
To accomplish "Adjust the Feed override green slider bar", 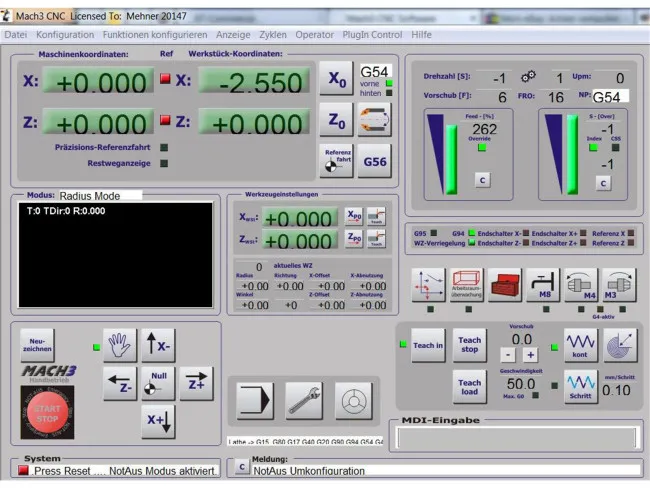I will pyautogui.click(x=451, y=160).
